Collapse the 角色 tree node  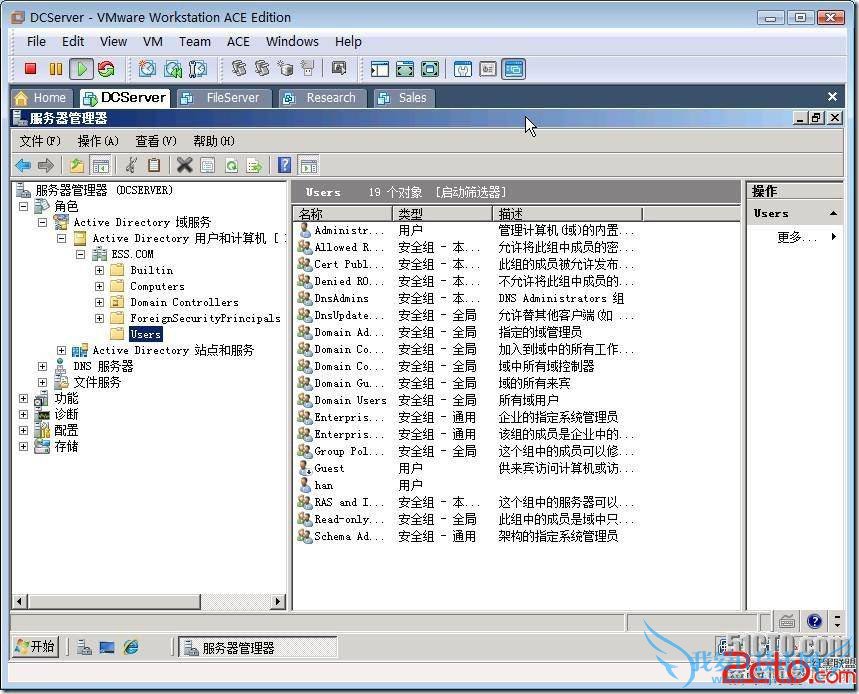24,207
